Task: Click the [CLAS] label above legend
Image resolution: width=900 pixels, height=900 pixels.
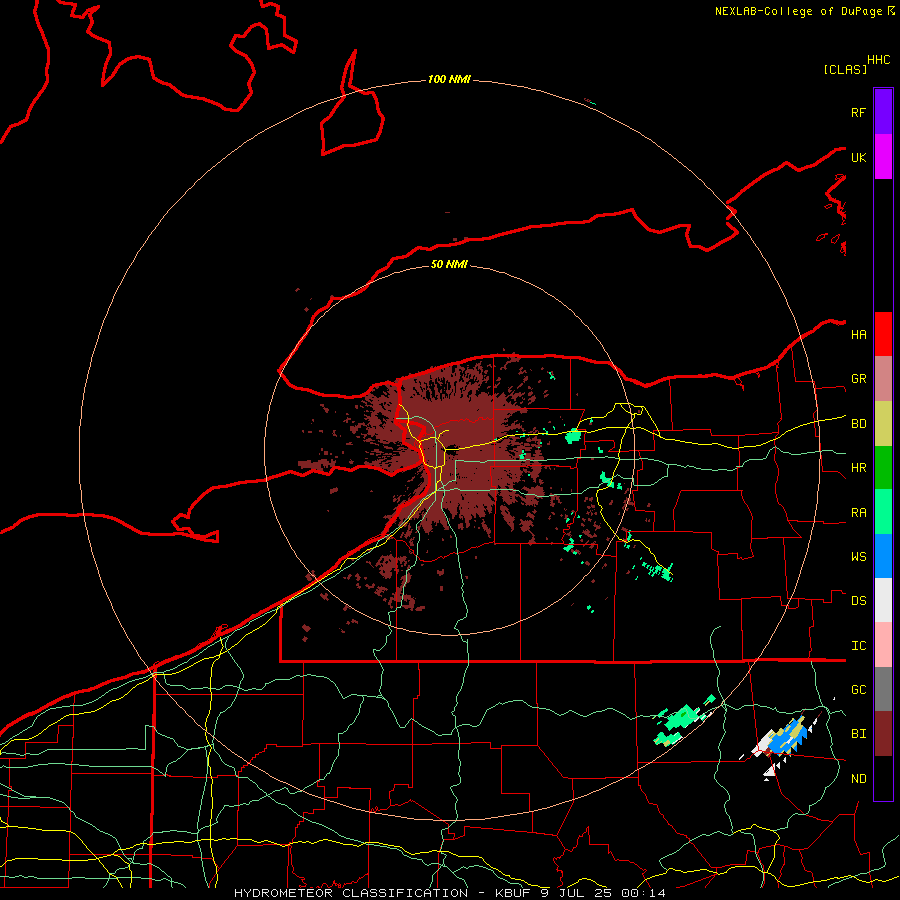Action: click(845, 69)
